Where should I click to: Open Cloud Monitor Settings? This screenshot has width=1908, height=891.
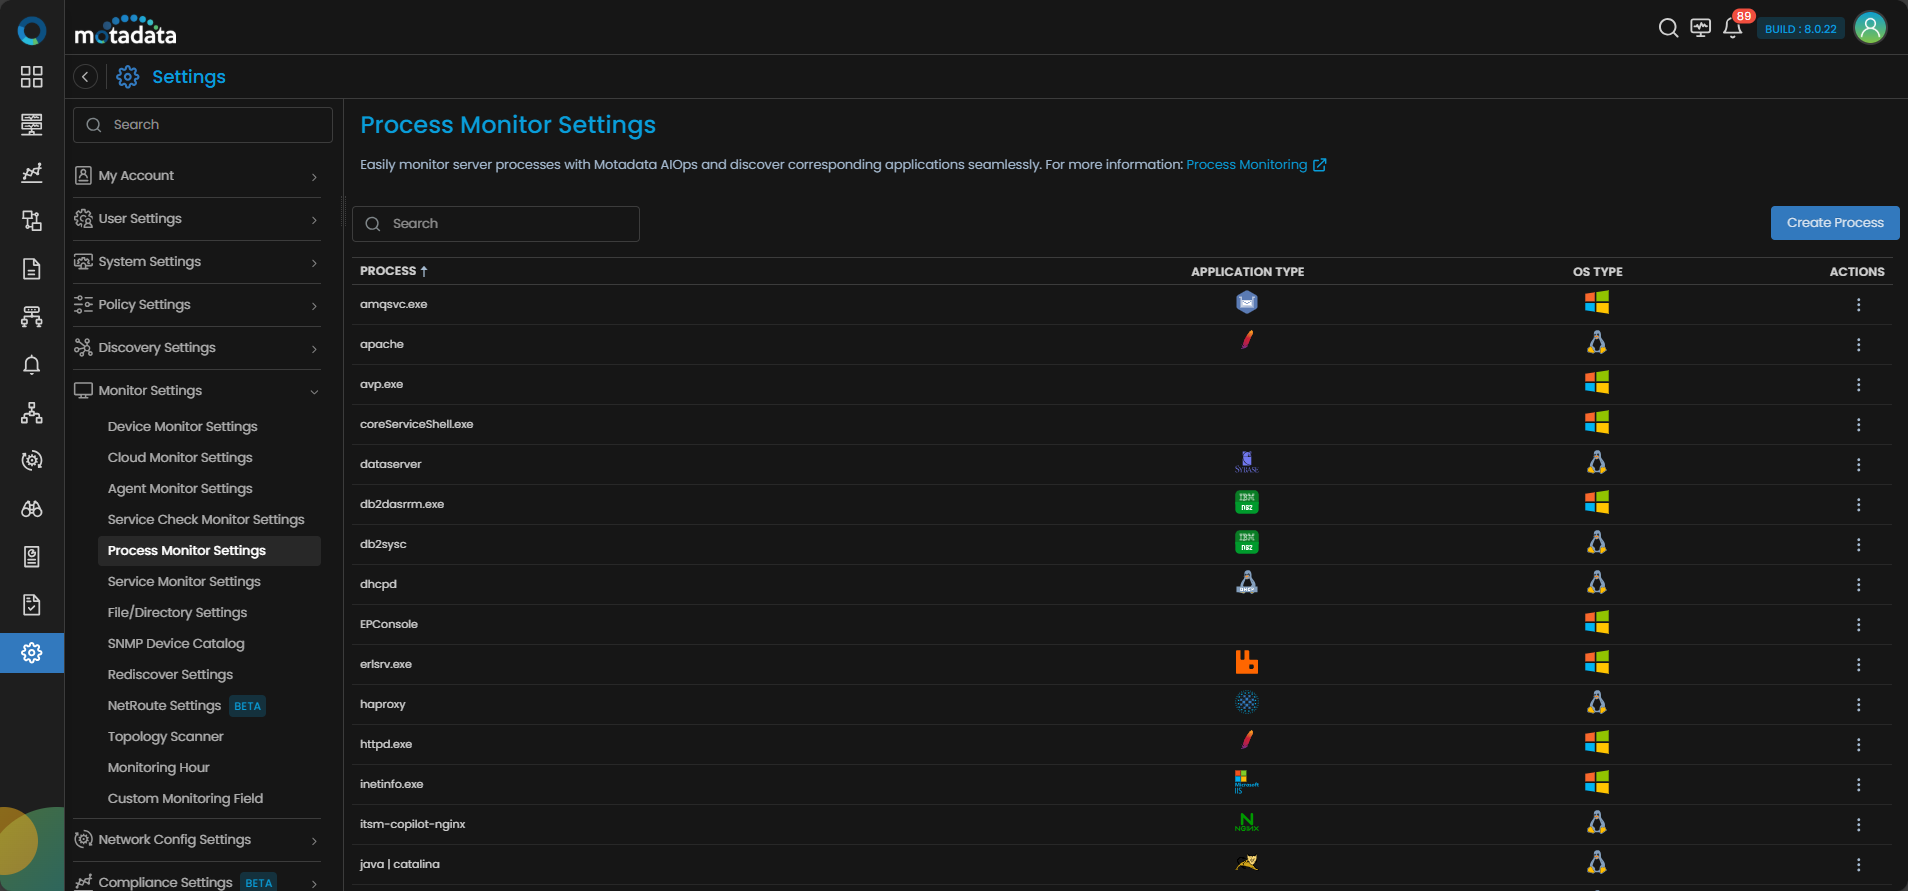coord(180,458)
